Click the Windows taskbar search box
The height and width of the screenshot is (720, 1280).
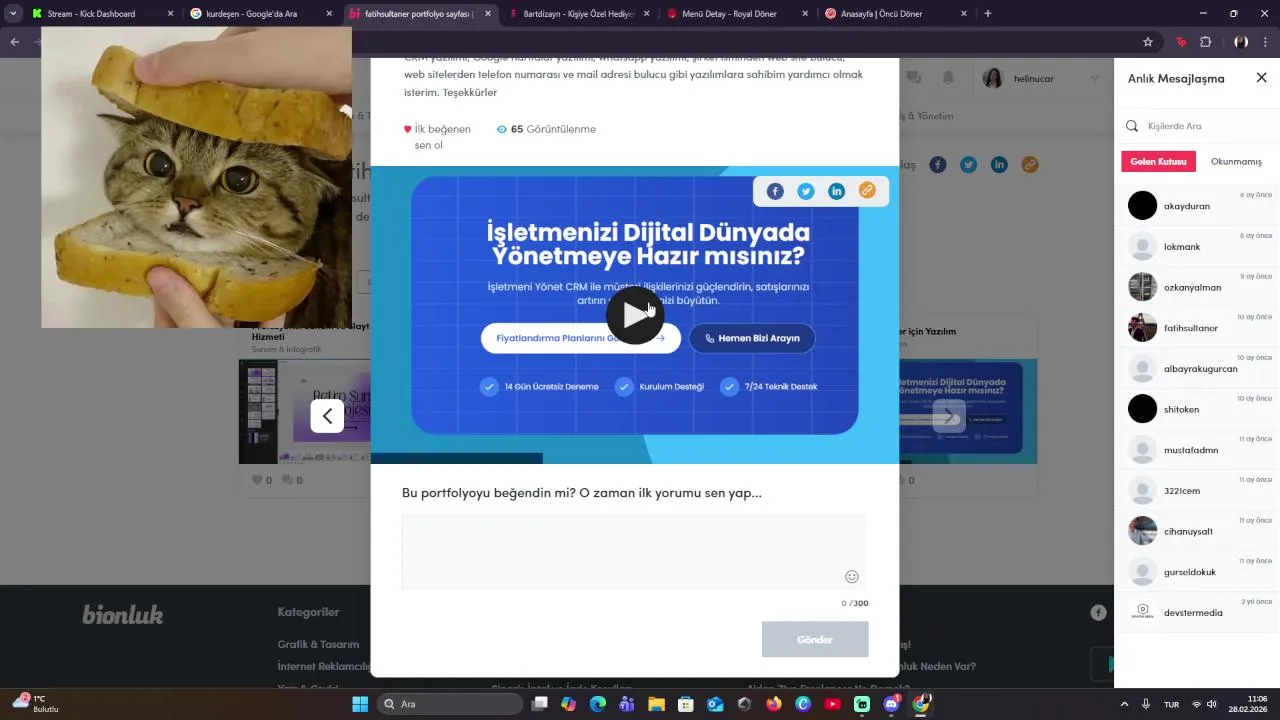(x=451, y=704)
